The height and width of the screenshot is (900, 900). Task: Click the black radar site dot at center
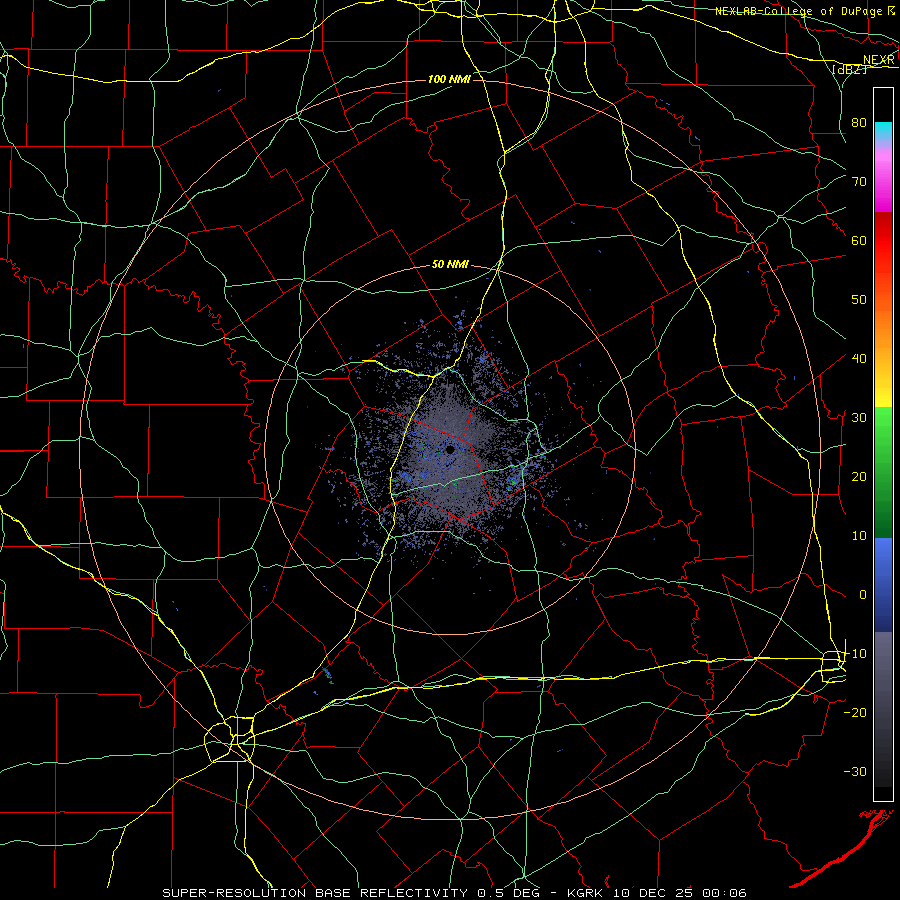(x=450, y=450)
